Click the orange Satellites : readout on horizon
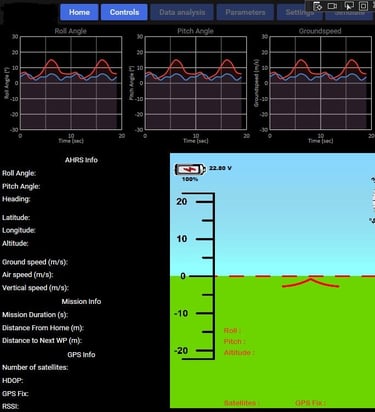 [x=242, y=403]
